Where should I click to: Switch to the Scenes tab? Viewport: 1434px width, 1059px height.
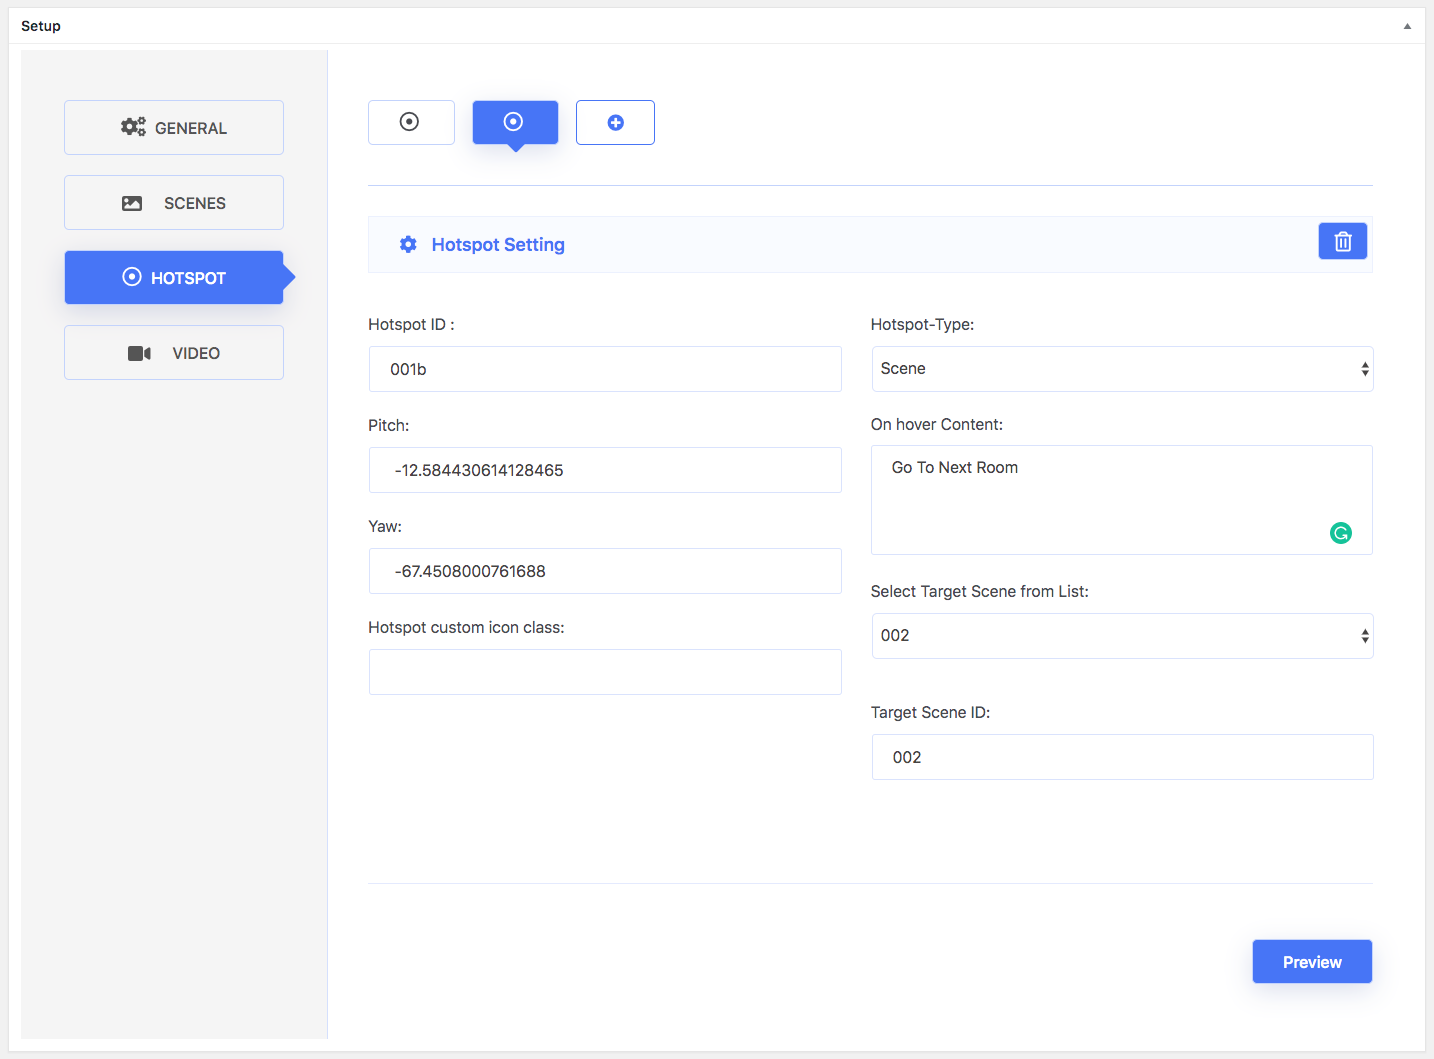coord(174,203)
